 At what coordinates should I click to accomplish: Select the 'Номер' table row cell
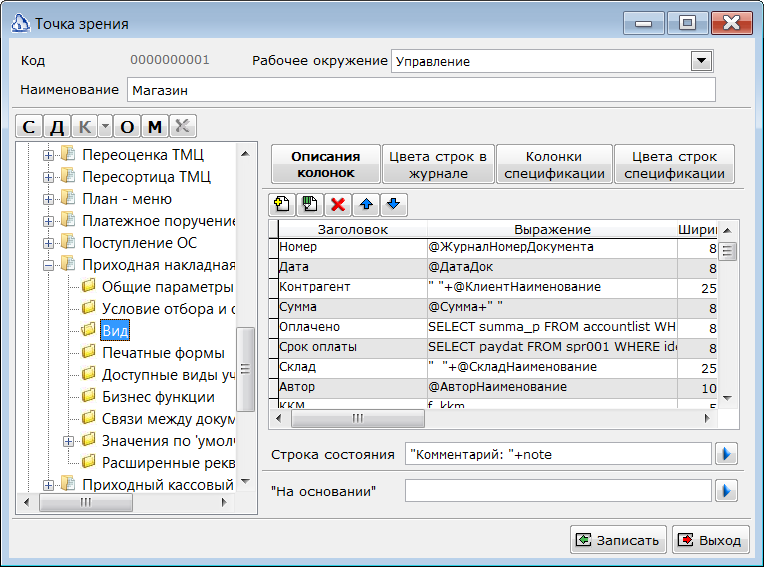click(x=353, y=247)
